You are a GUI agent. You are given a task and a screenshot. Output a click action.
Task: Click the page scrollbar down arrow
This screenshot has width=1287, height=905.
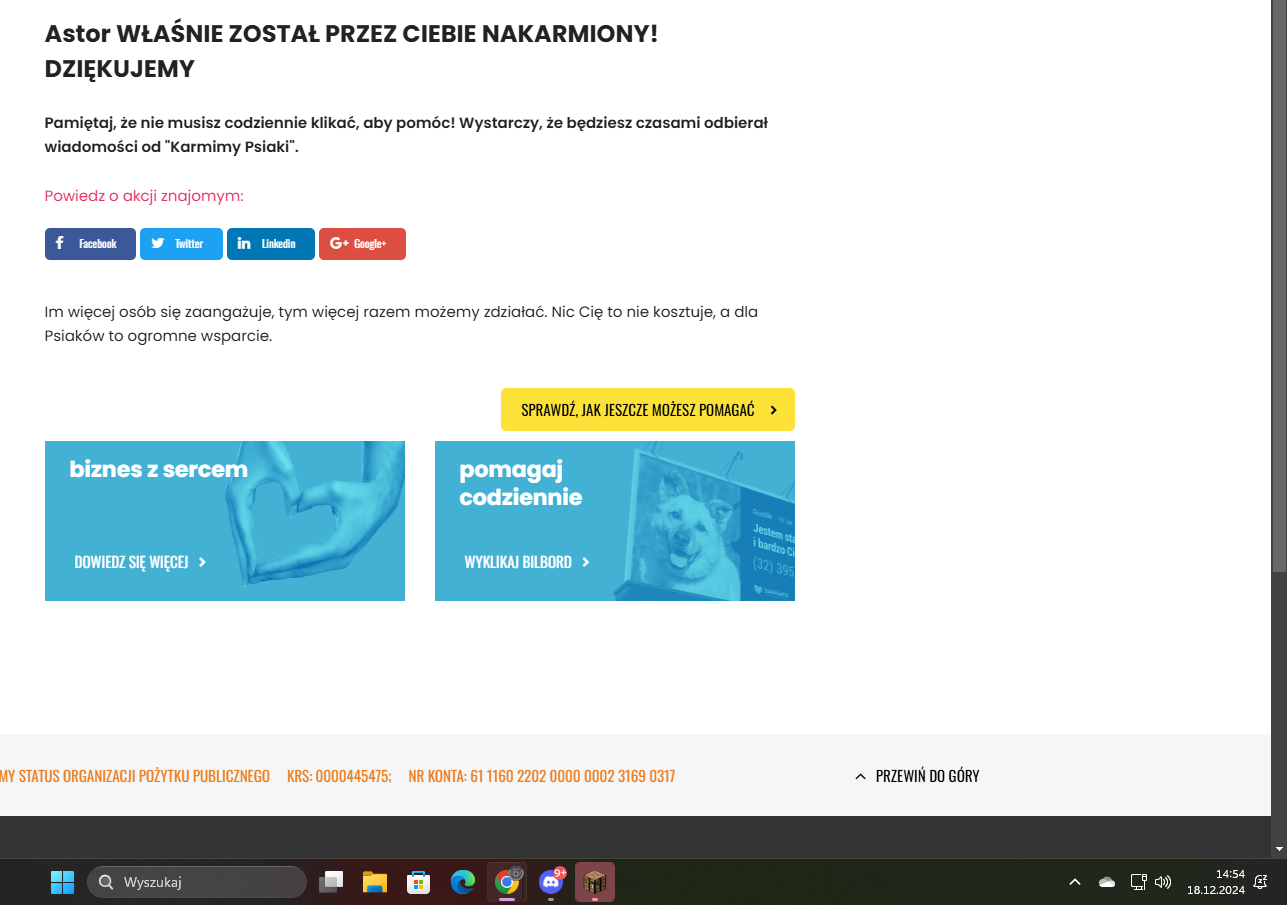coord(1279,849)
